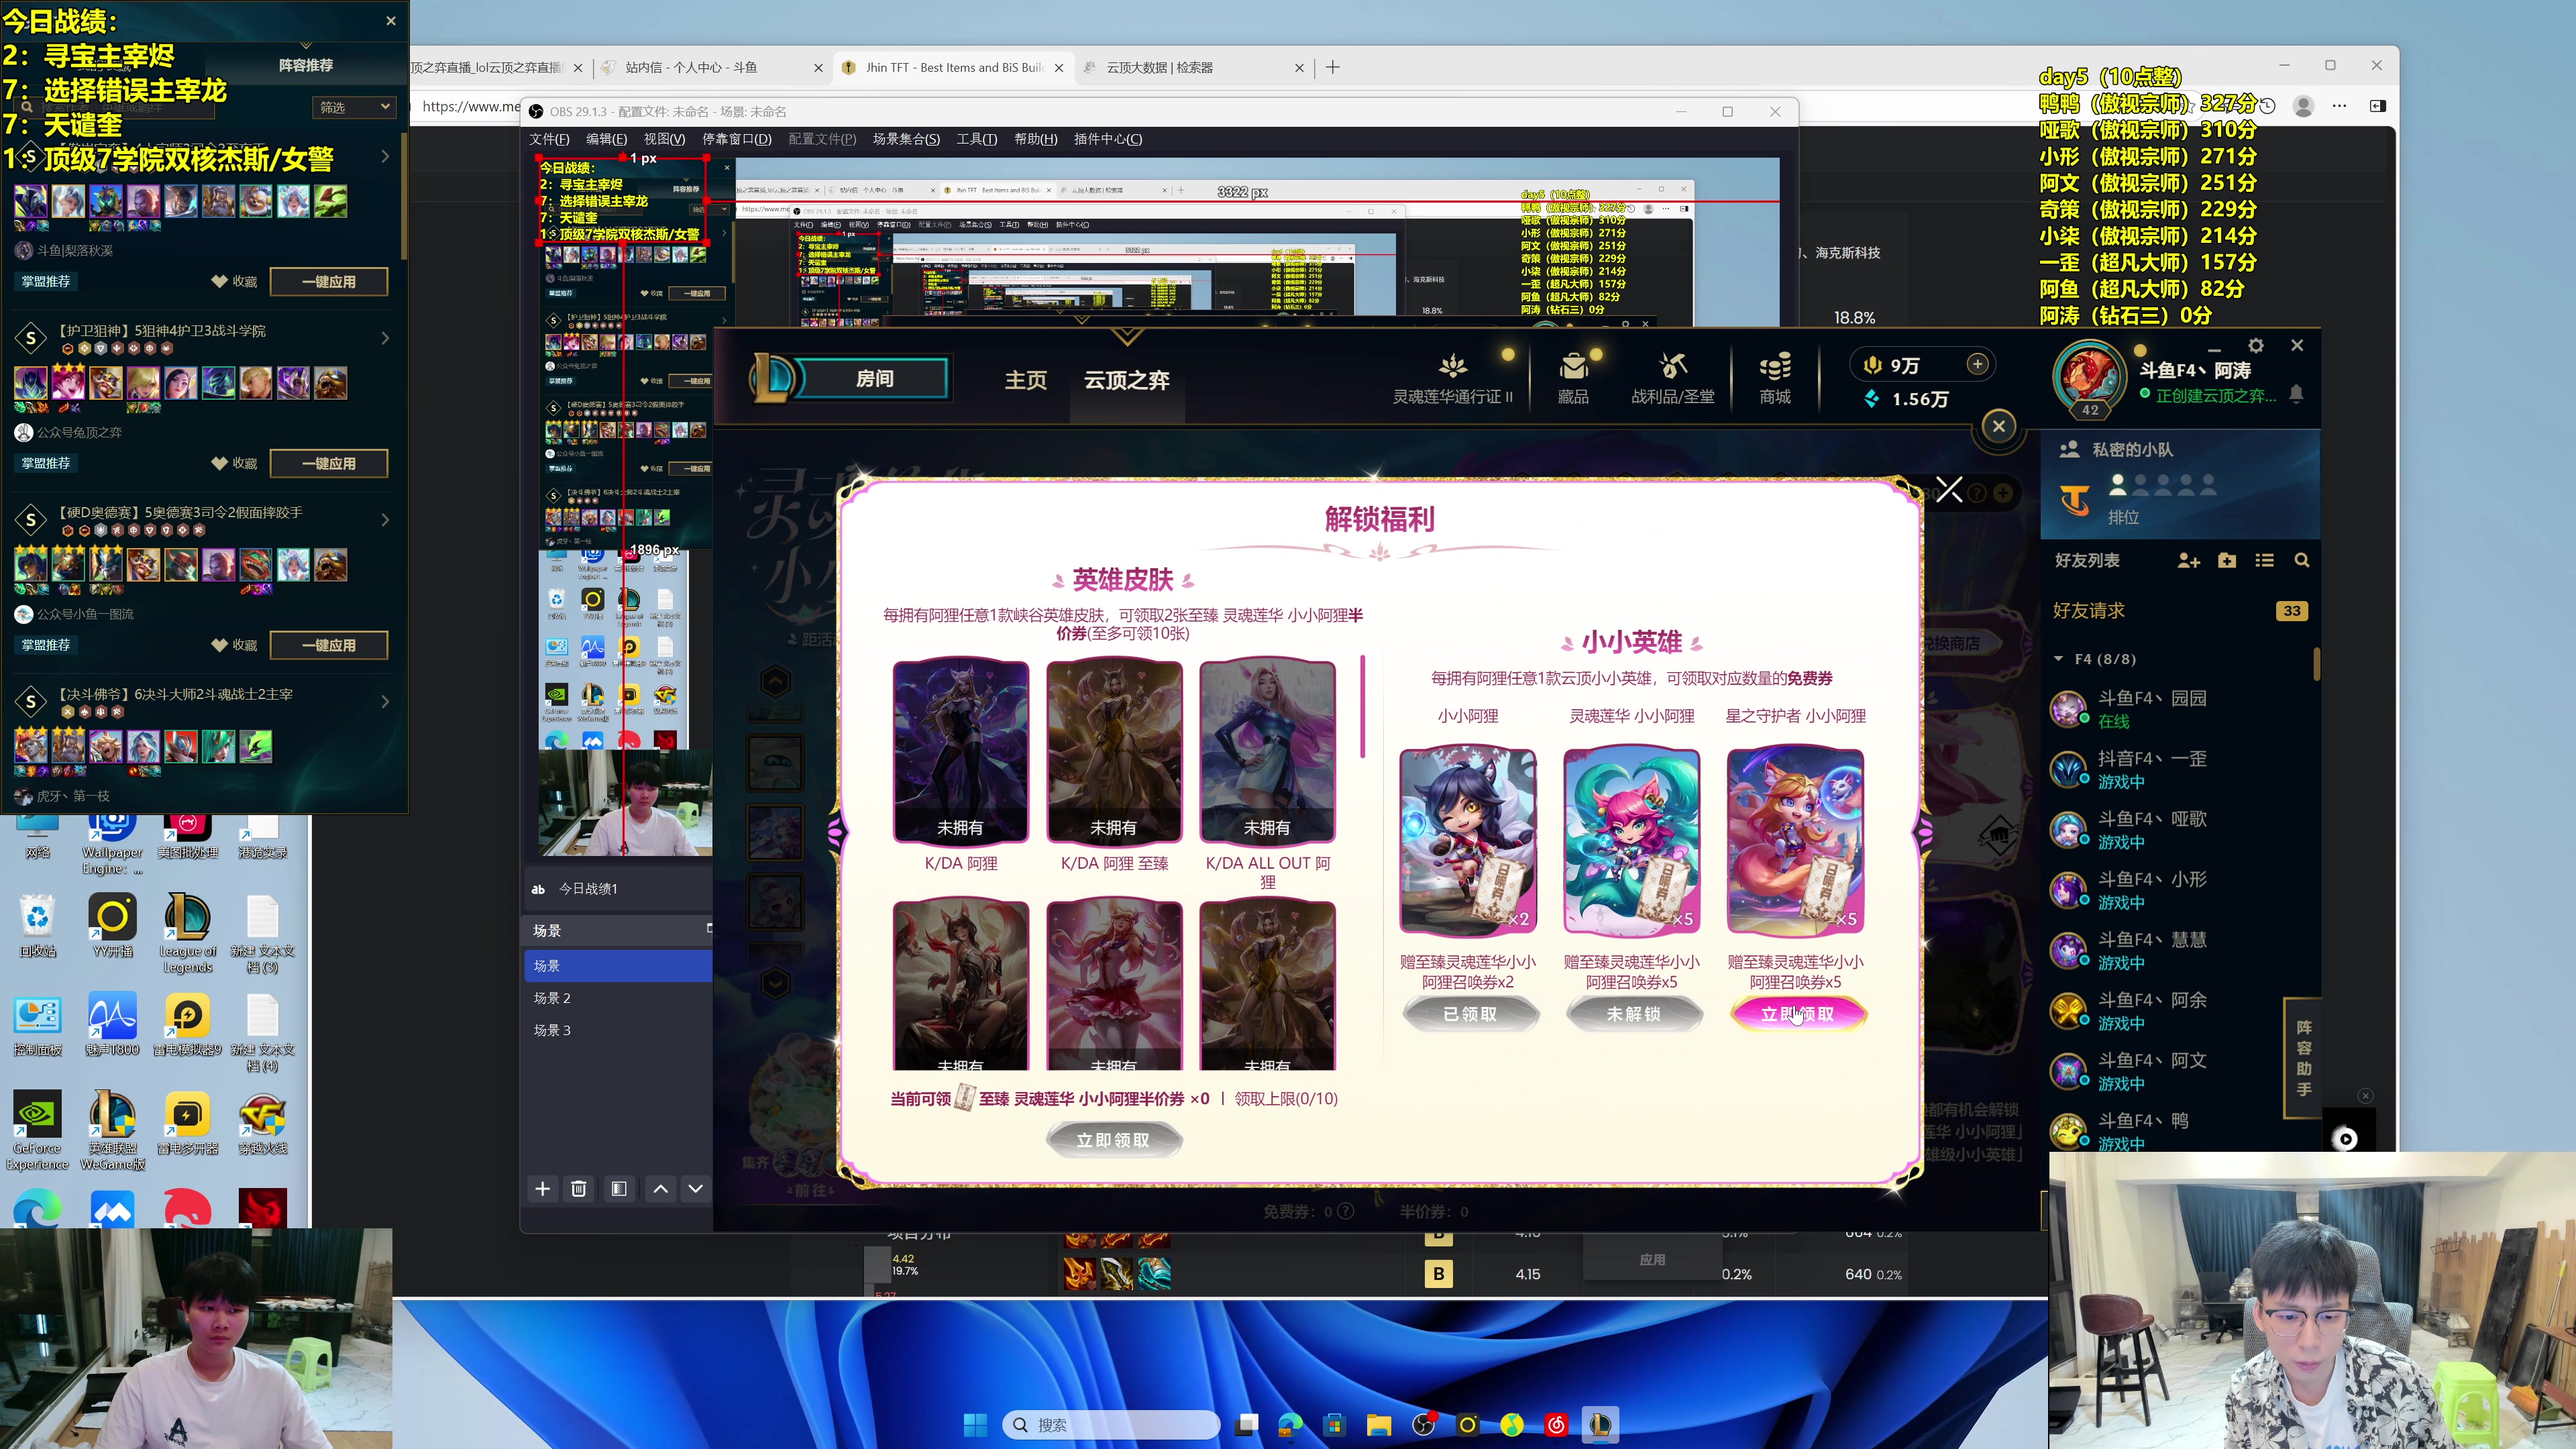
Task: Switch to the 云顶之弈 tab
Action: pyautogui.click(x=1126, y=380)
